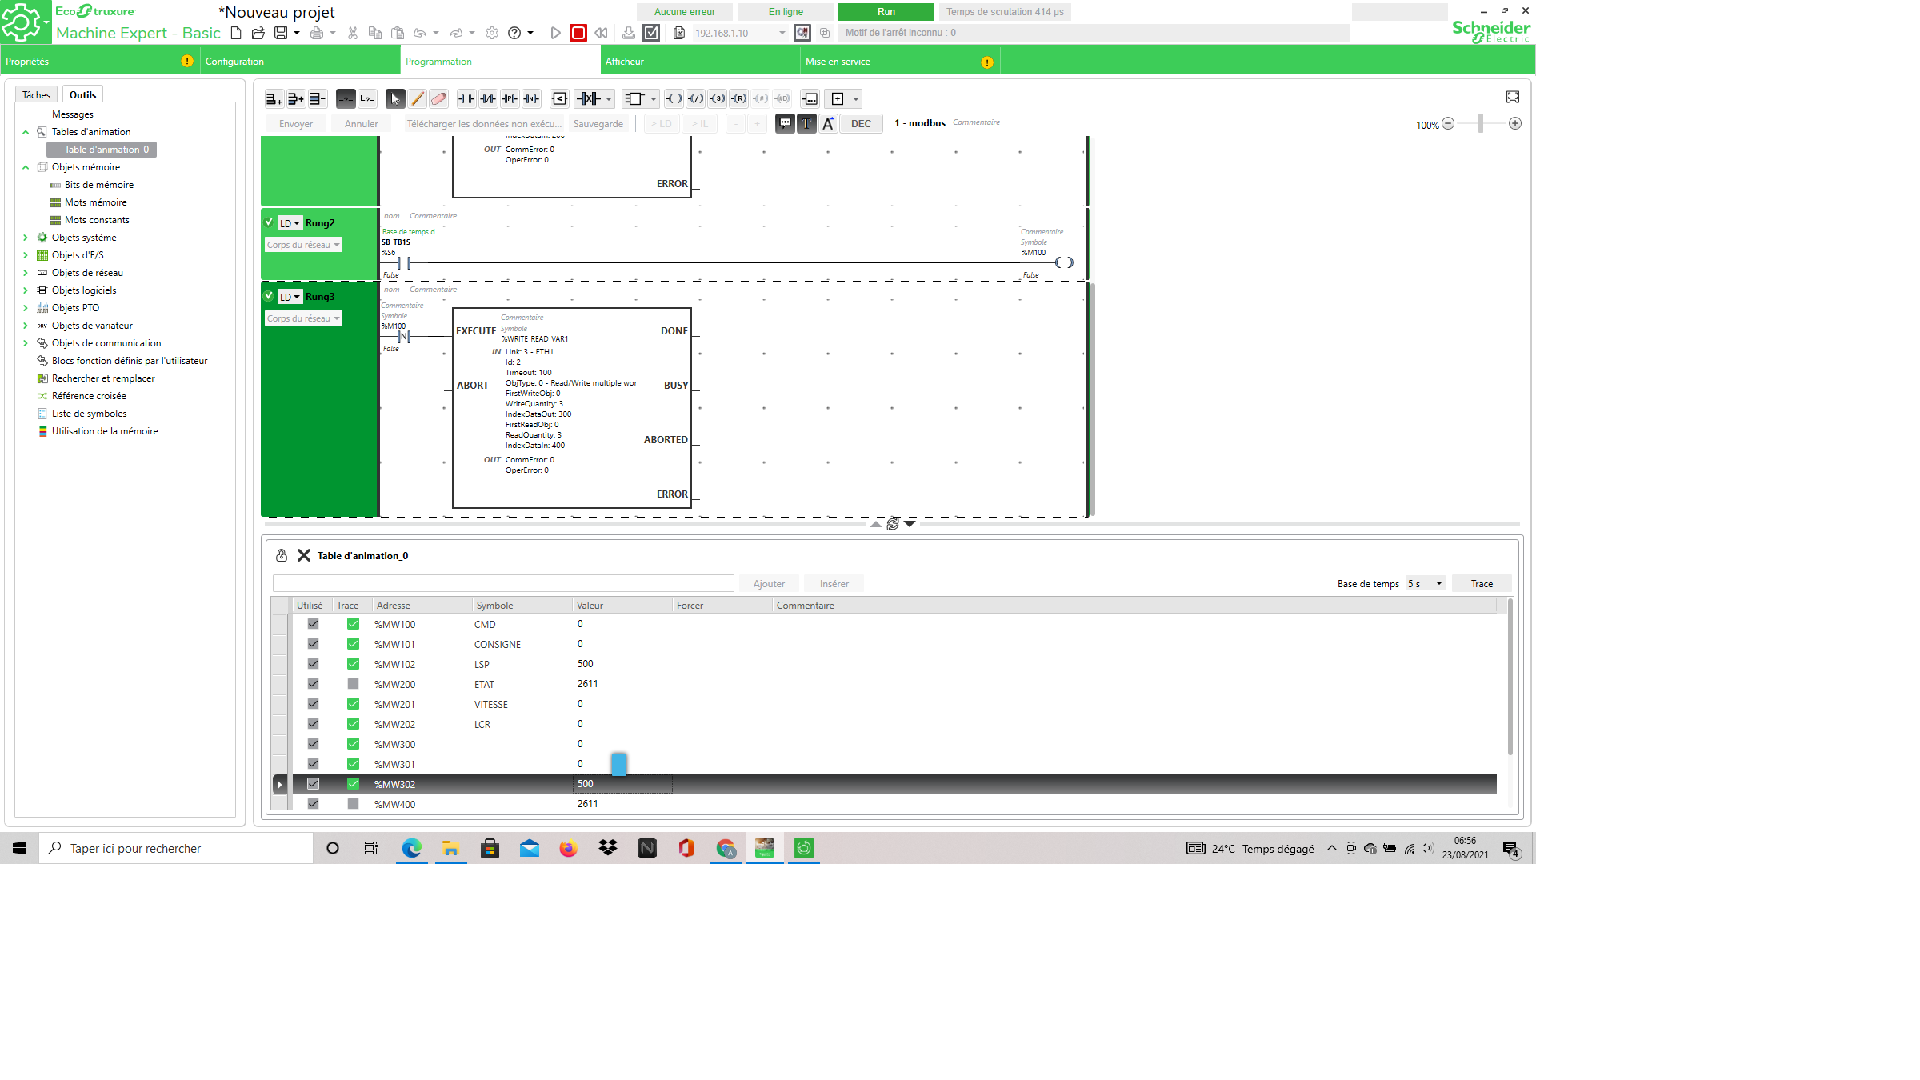Click the Trace button
The image size is (1920, 1080).
click(x=1481, y=584)
